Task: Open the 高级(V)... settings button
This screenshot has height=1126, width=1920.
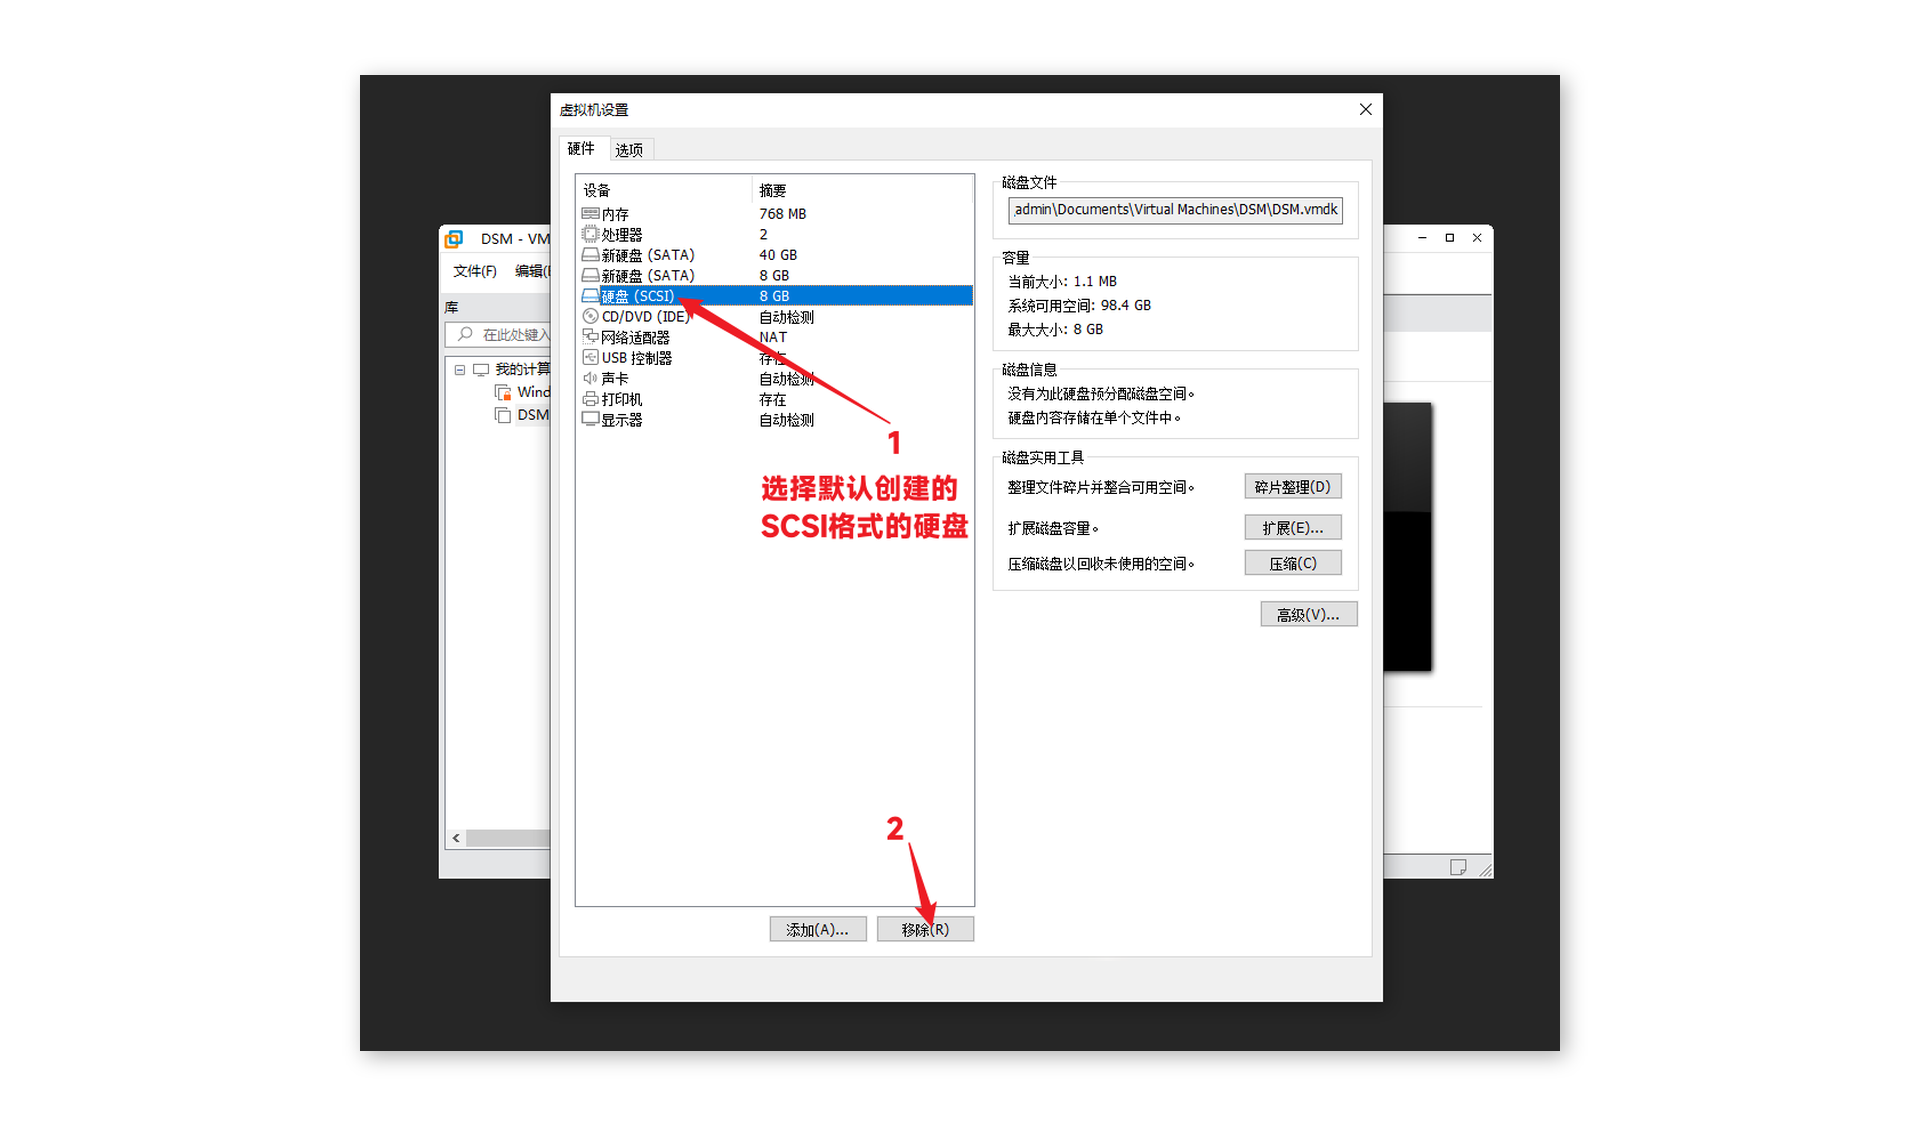Action: click(1308, 614)
